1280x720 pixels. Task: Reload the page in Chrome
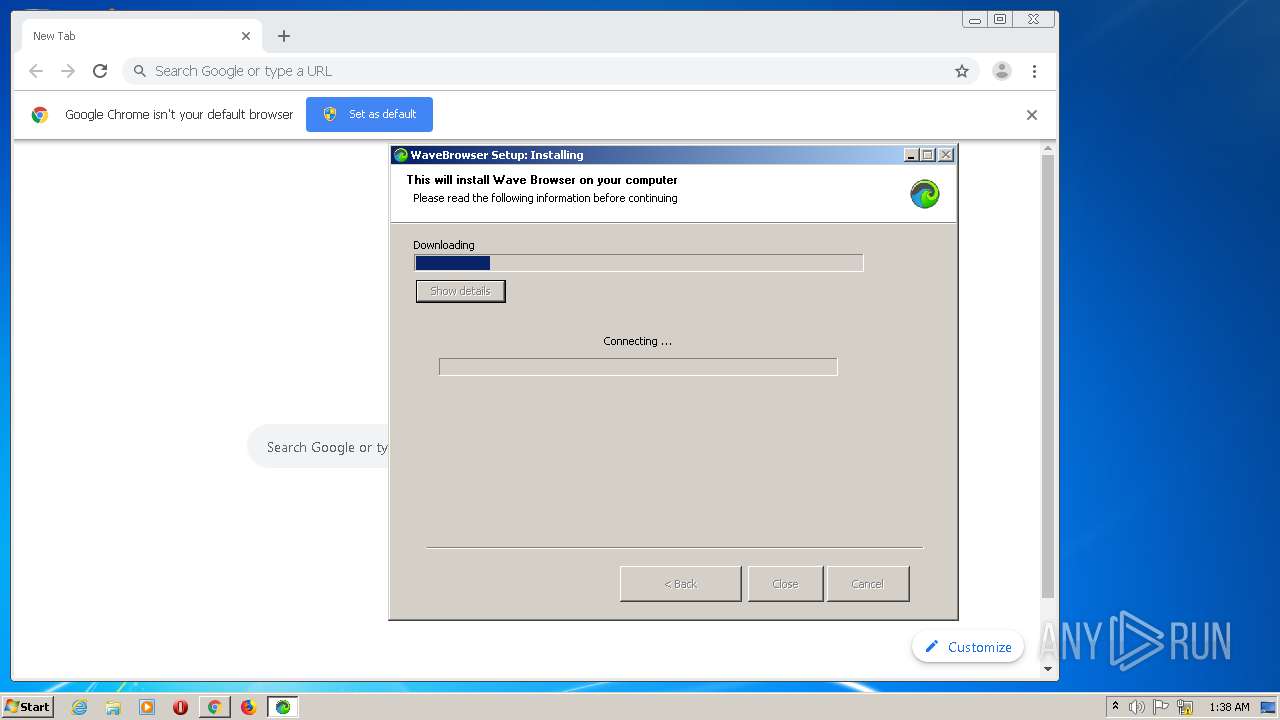click(100, 71)
